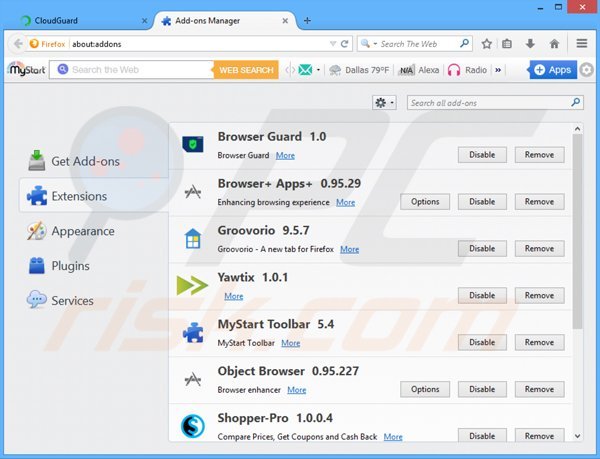Click magnifier icon in Search The Web box
The image size is (600, 459).
[465, 43]
